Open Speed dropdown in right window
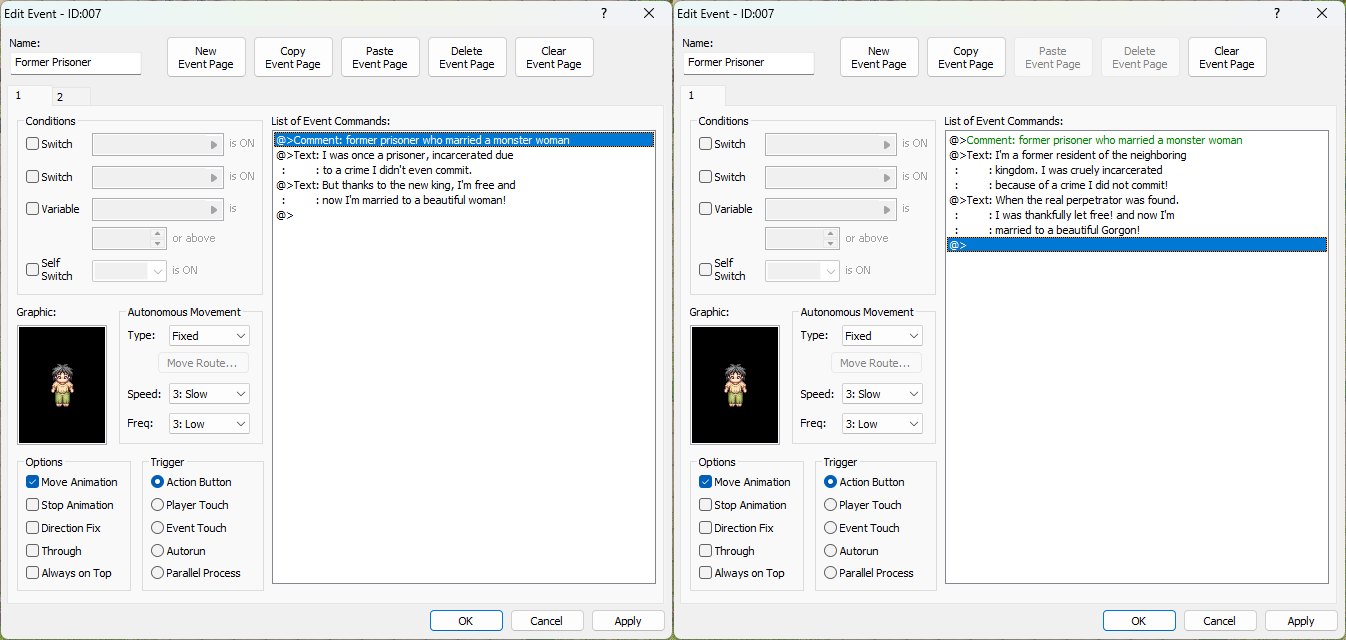This screenshot has width=1346, height=640. 882,394
